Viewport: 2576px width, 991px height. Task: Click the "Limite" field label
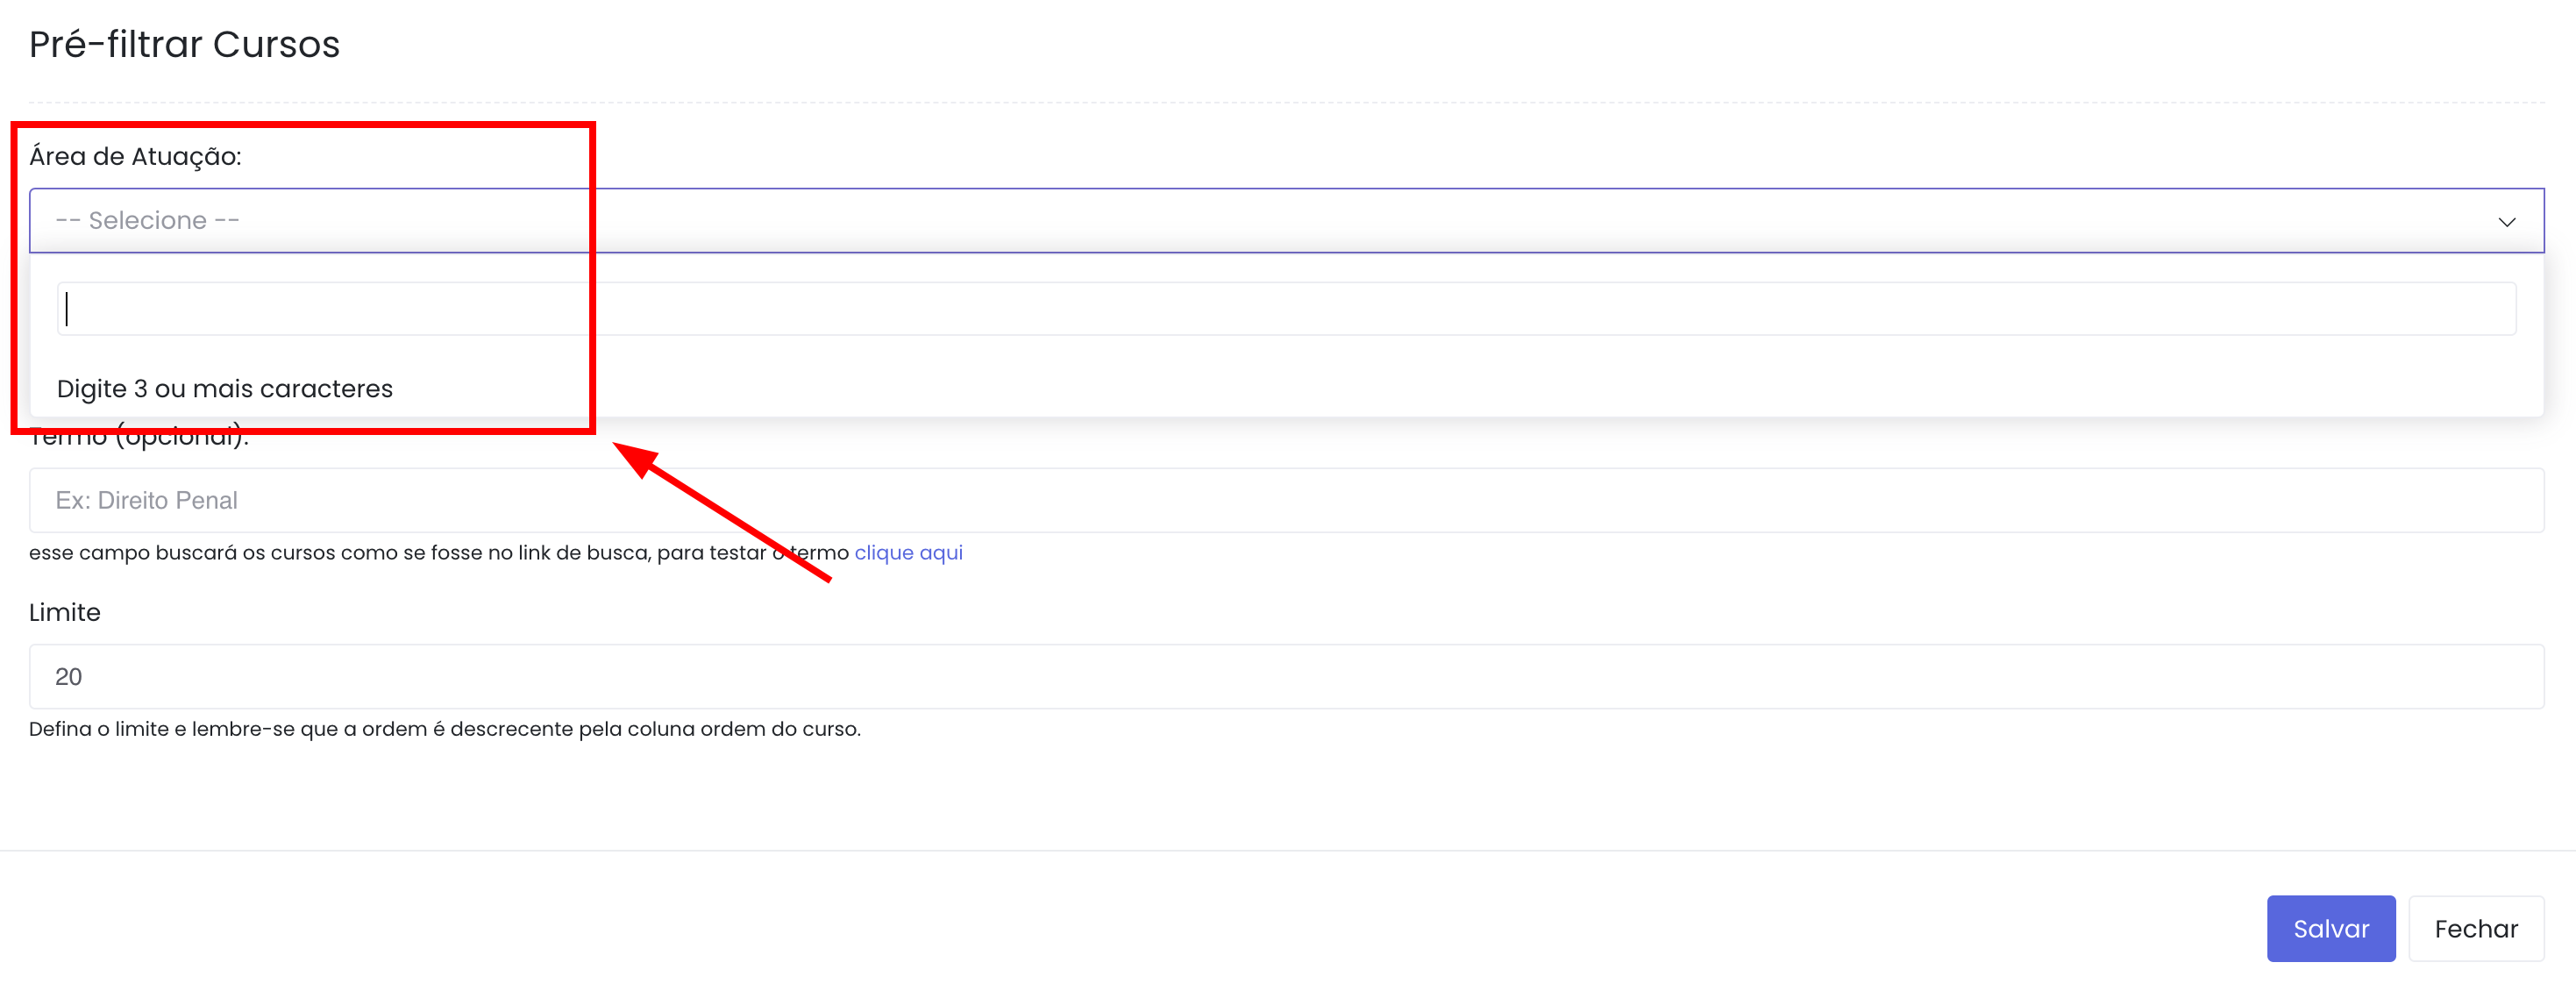click(65, 612)
